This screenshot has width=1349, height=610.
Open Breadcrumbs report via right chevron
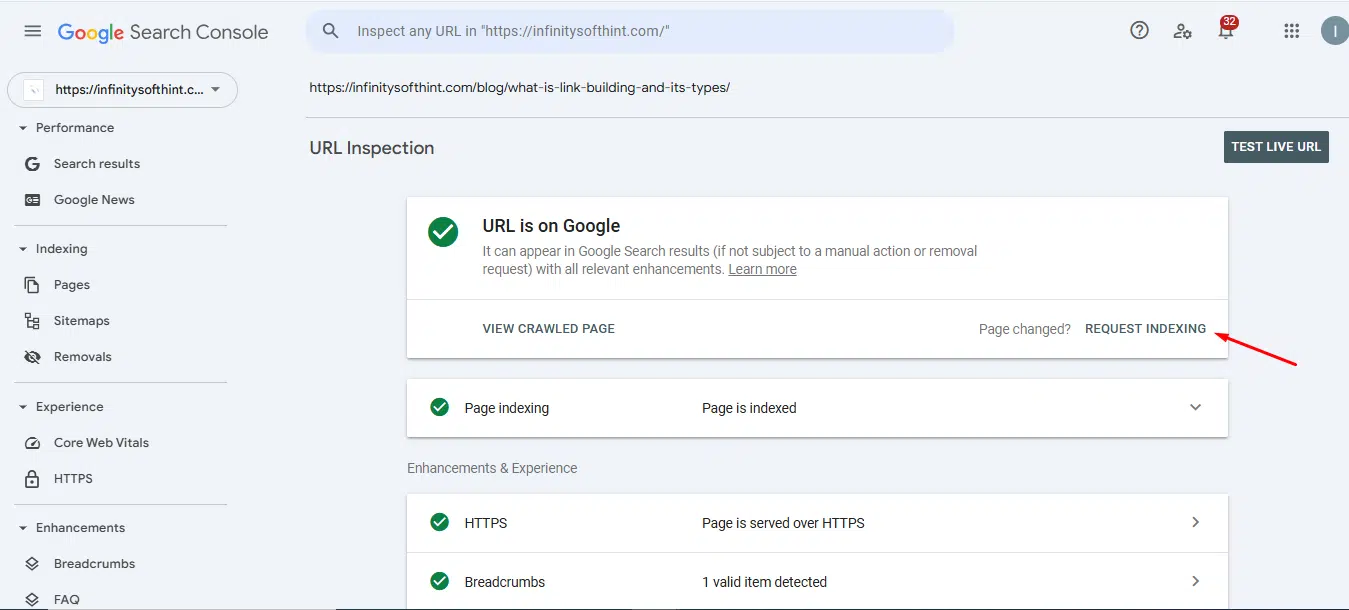(x=1195, y=581)
